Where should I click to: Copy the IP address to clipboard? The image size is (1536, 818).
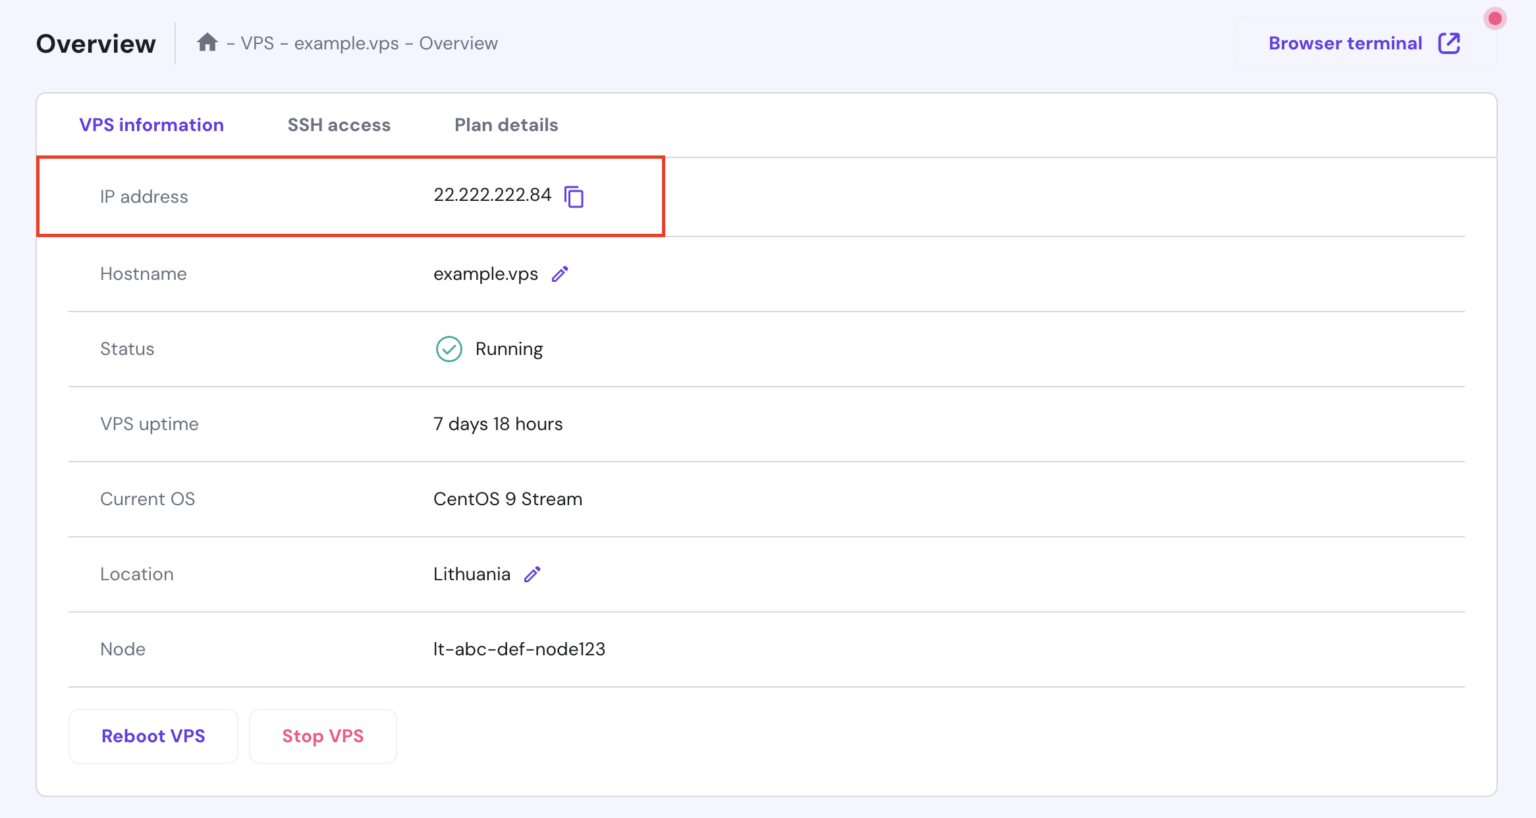pos(574,197)
